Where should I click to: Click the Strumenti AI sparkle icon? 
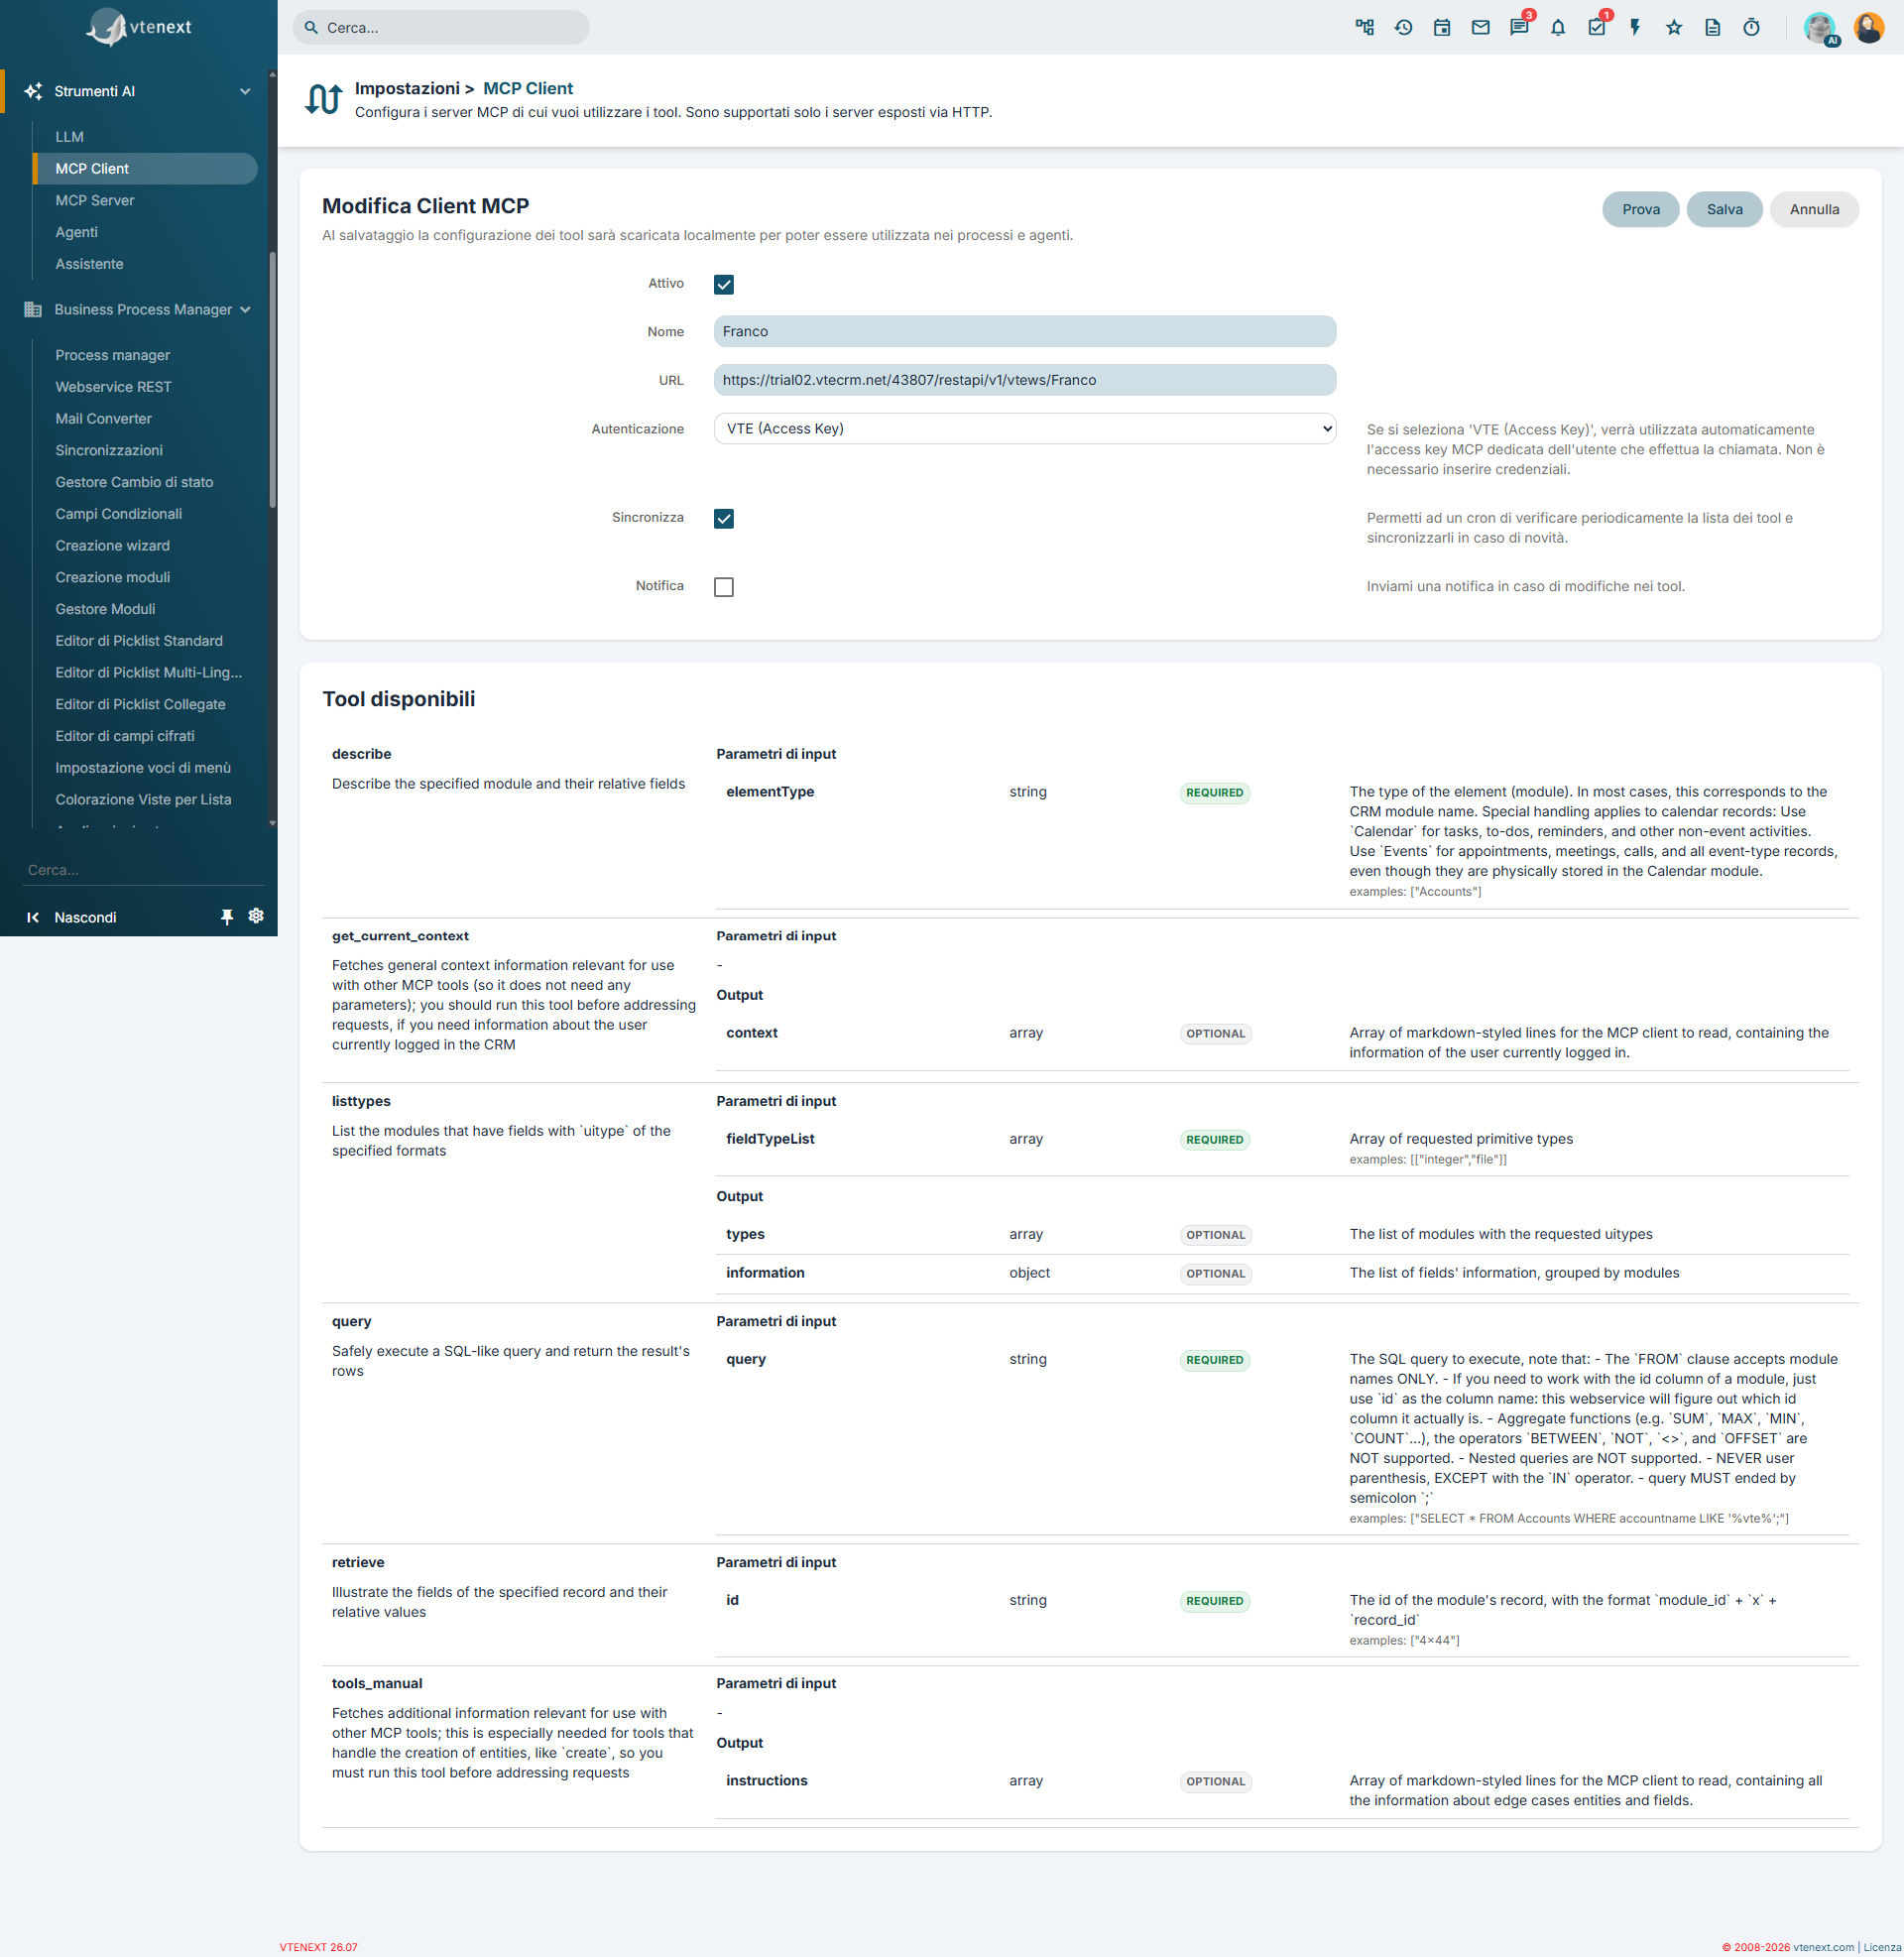click(x=33, y=91)
